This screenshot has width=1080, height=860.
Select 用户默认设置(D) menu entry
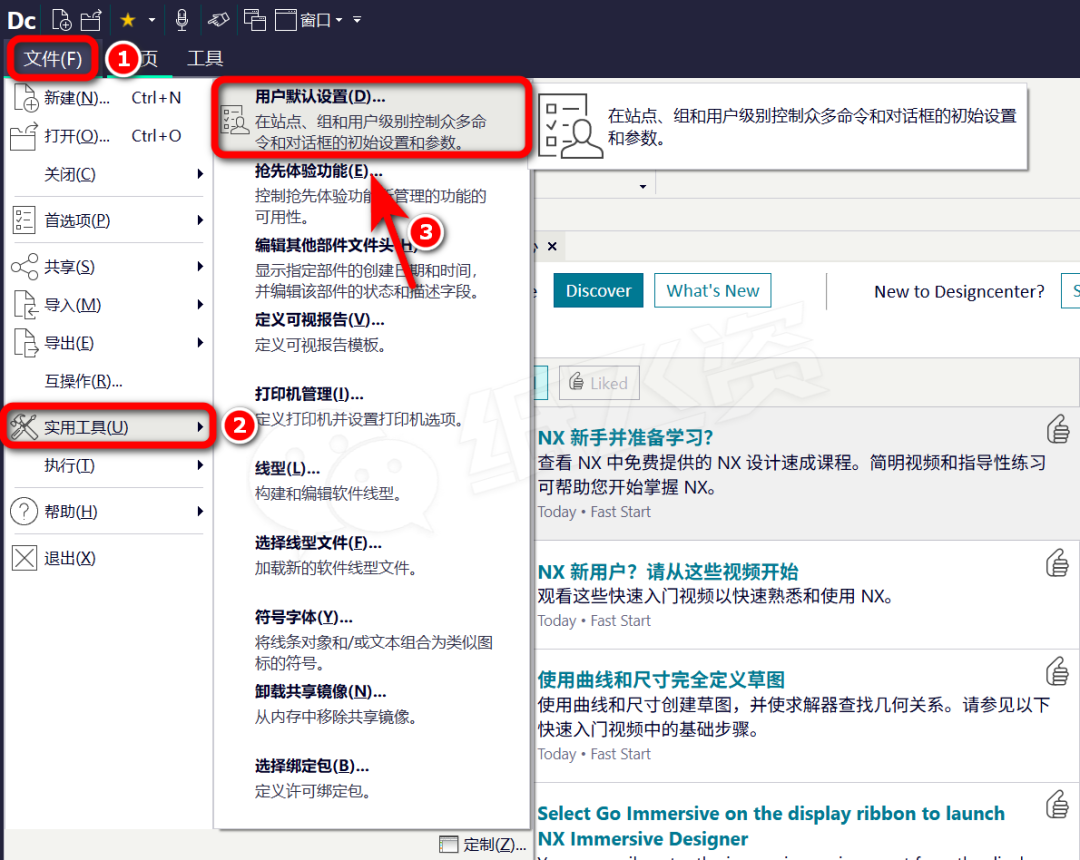tap(320, 97)
